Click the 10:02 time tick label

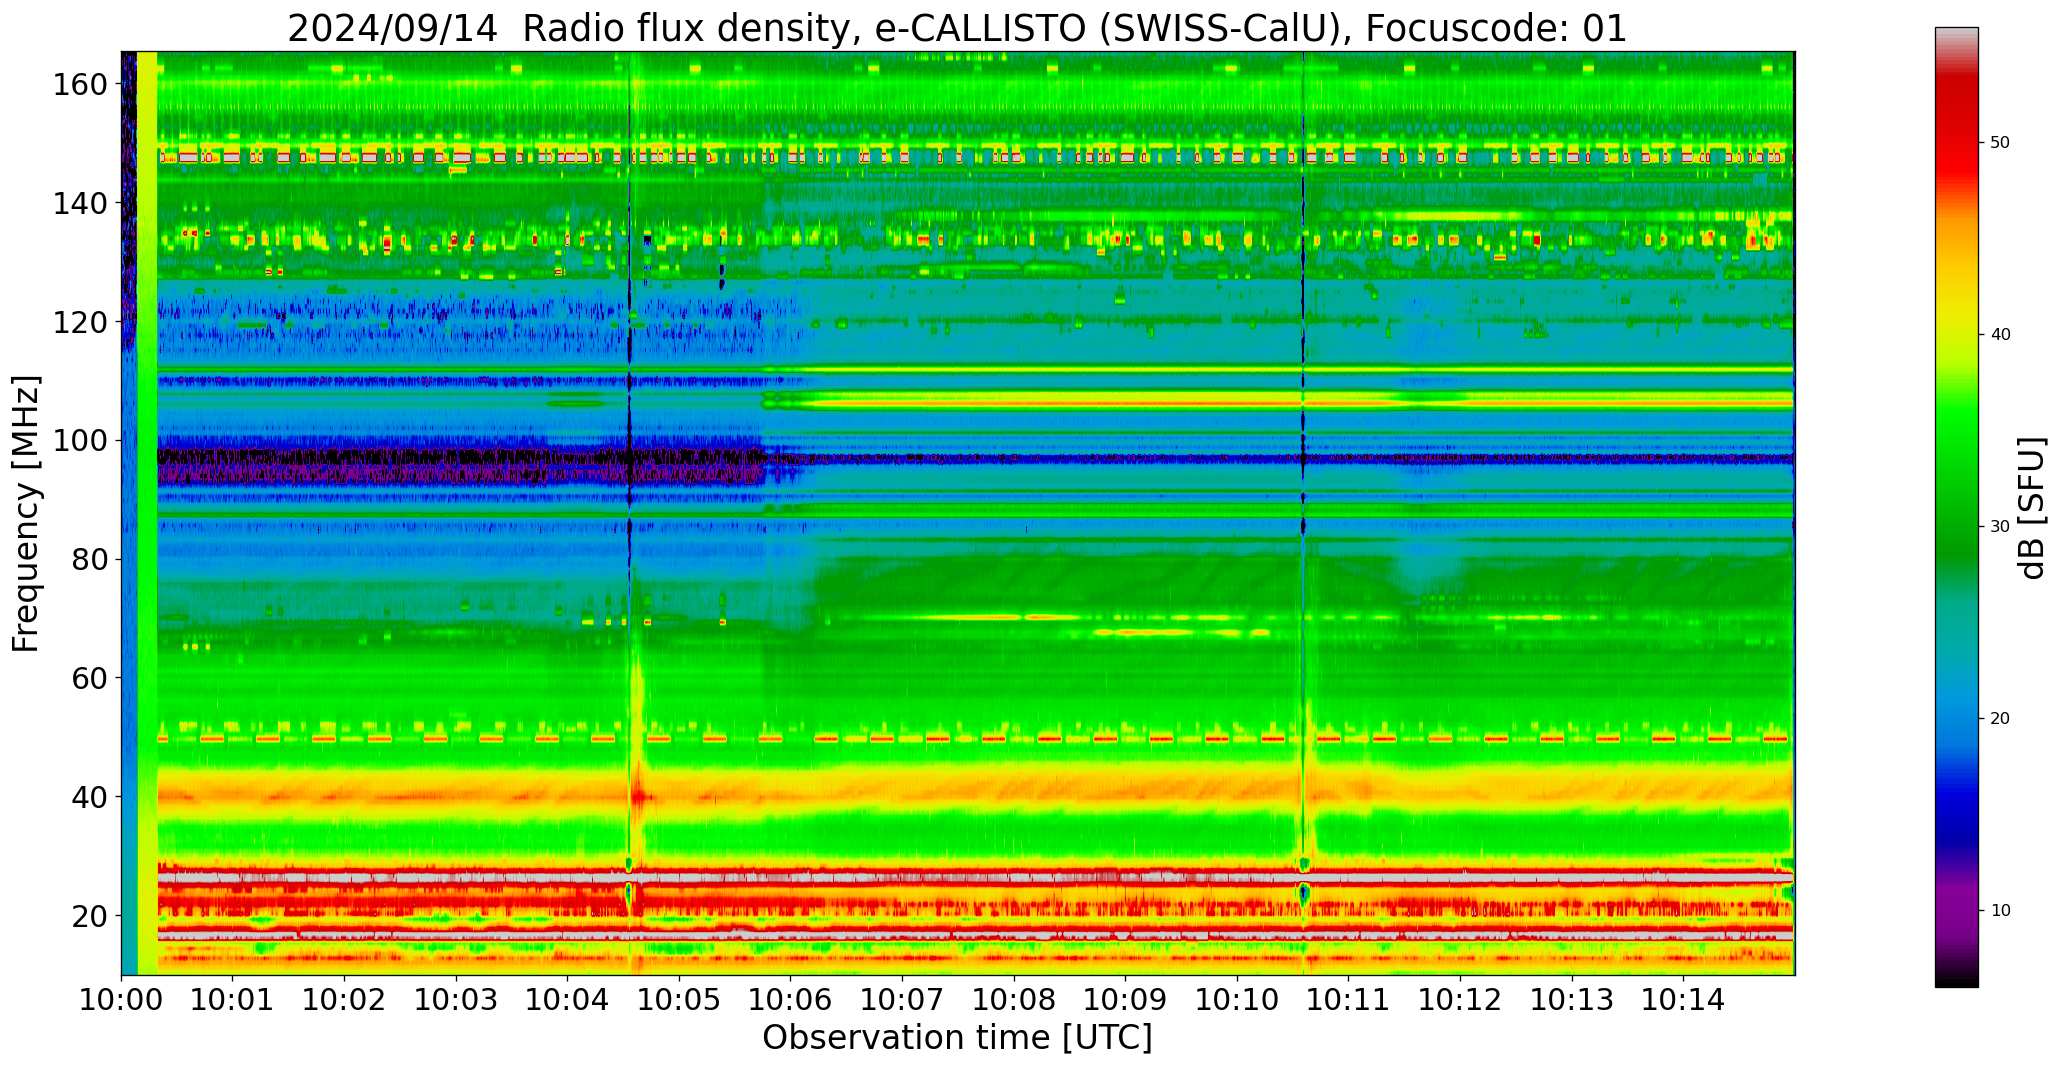[344, 999]
